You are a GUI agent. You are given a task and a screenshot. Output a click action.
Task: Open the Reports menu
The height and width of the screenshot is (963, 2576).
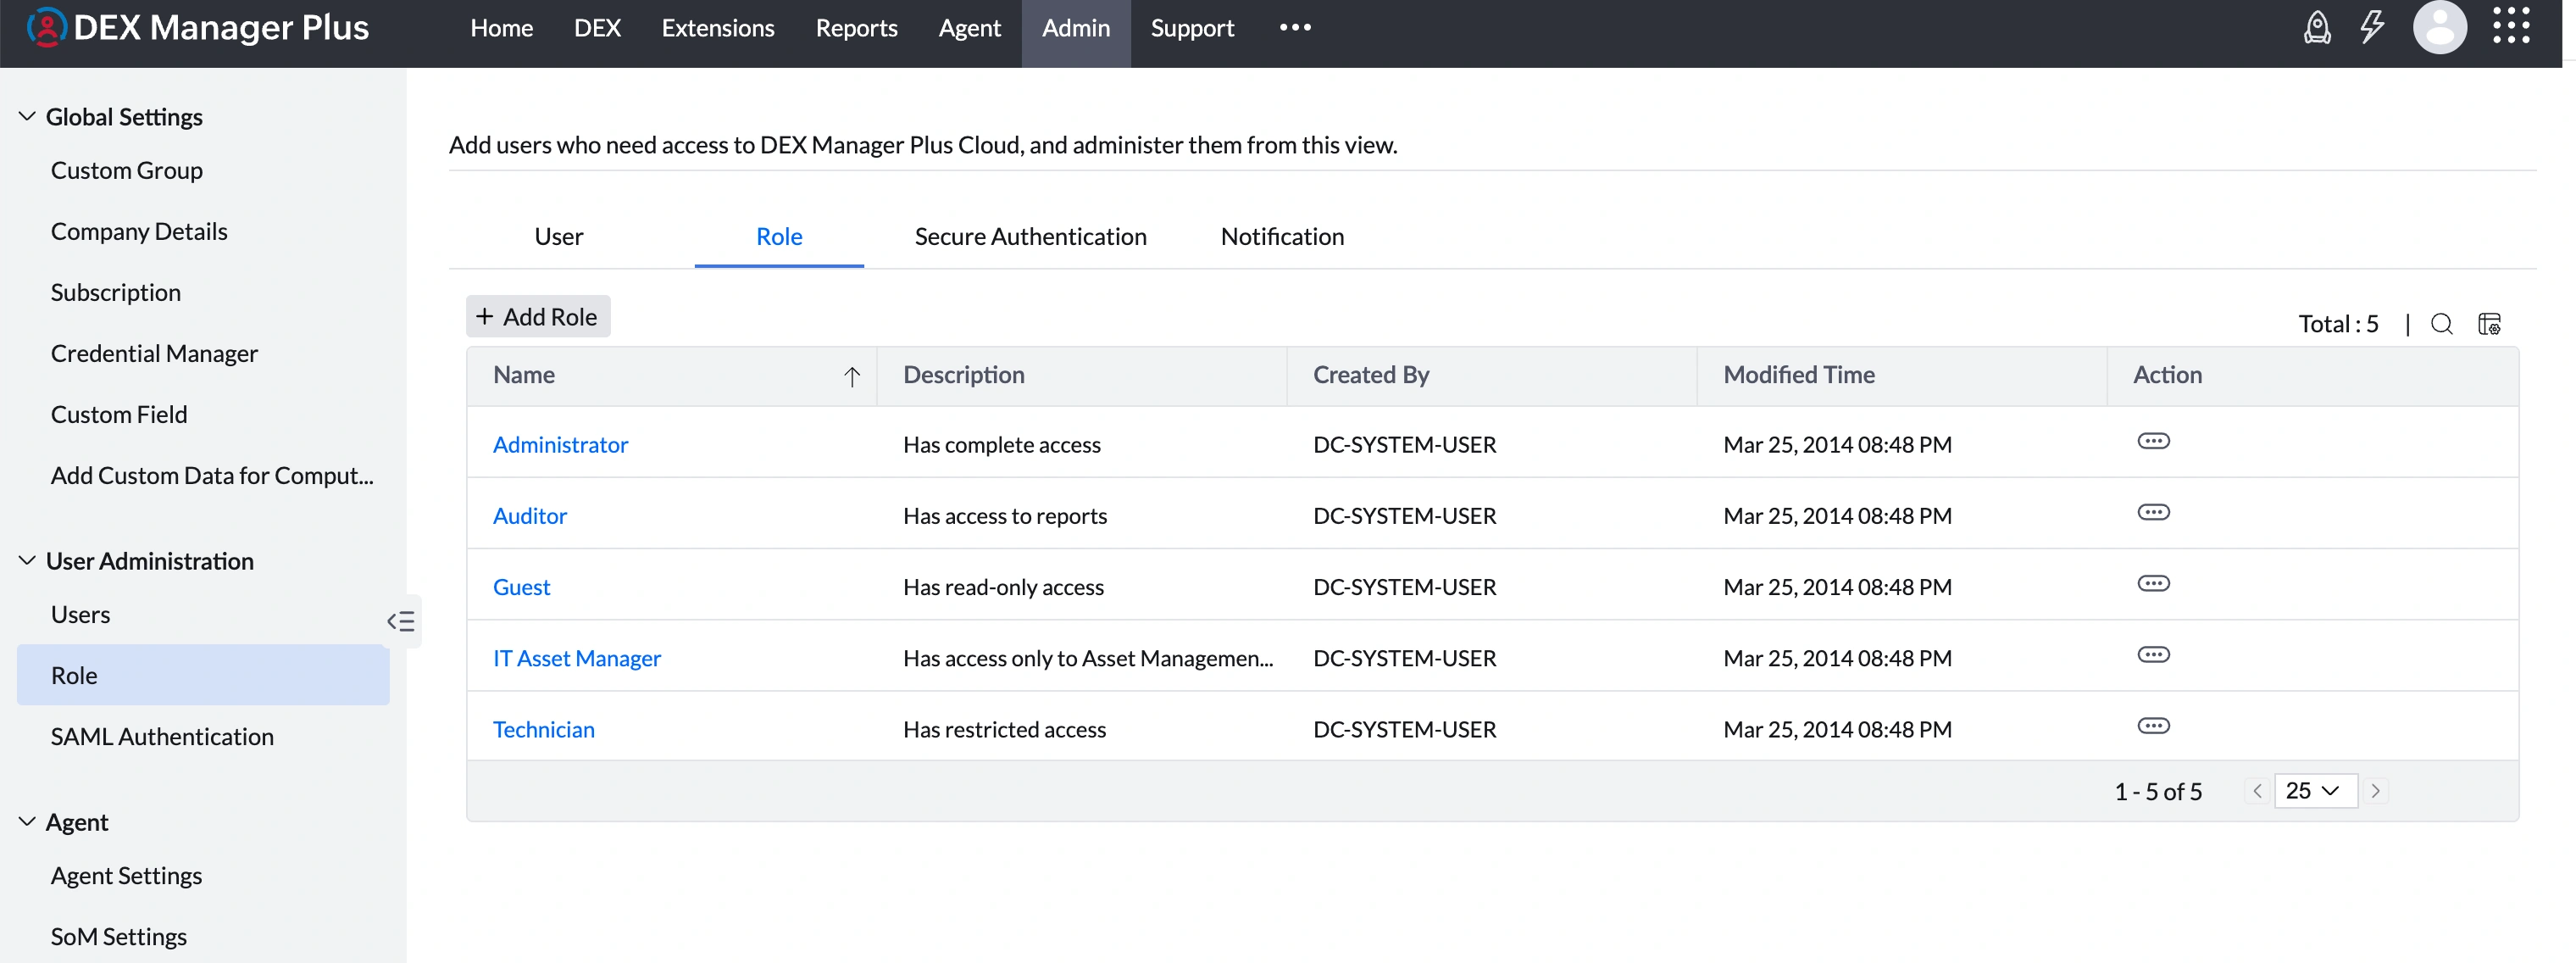[x=856, y=28]
